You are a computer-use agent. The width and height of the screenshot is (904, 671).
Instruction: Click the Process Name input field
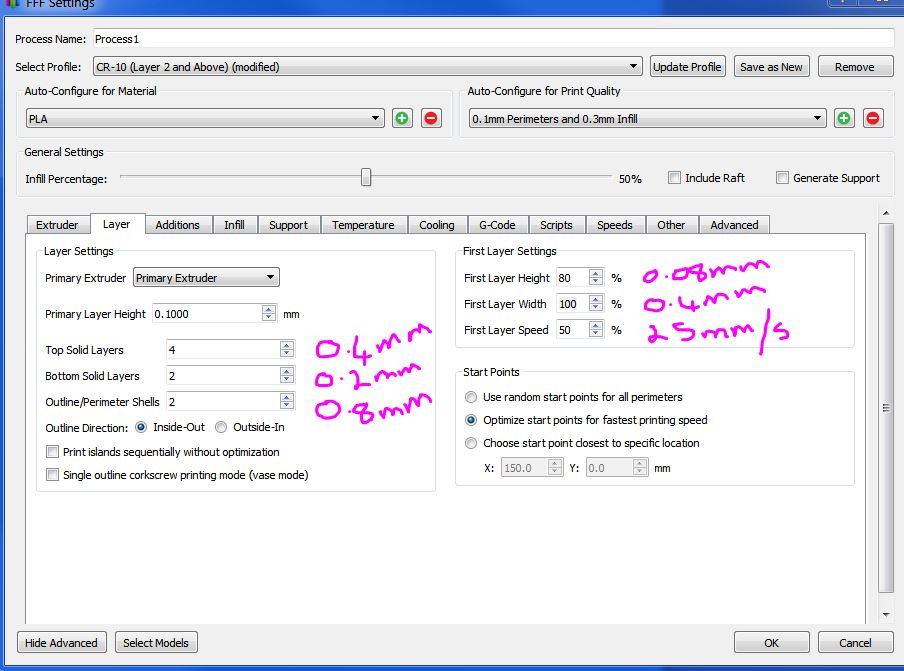tap(494, 39)
